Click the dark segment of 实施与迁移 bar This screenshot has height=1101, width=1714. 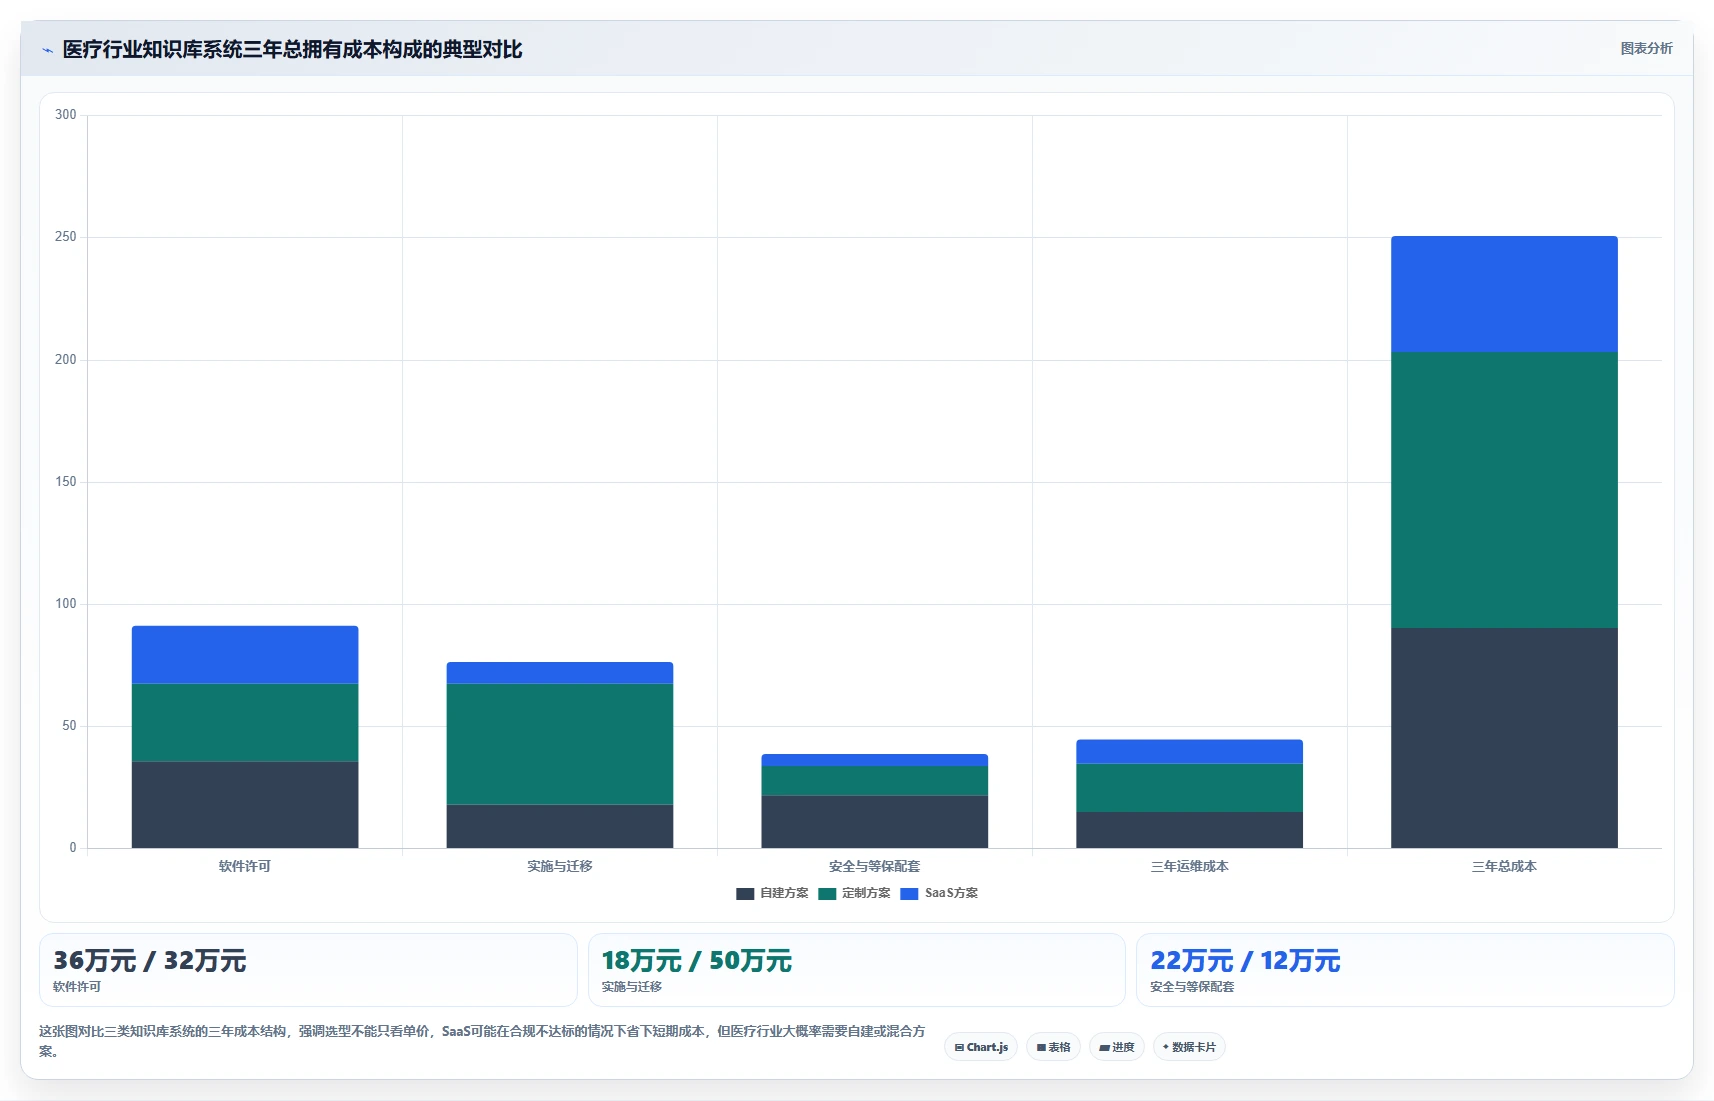point(560,826)
